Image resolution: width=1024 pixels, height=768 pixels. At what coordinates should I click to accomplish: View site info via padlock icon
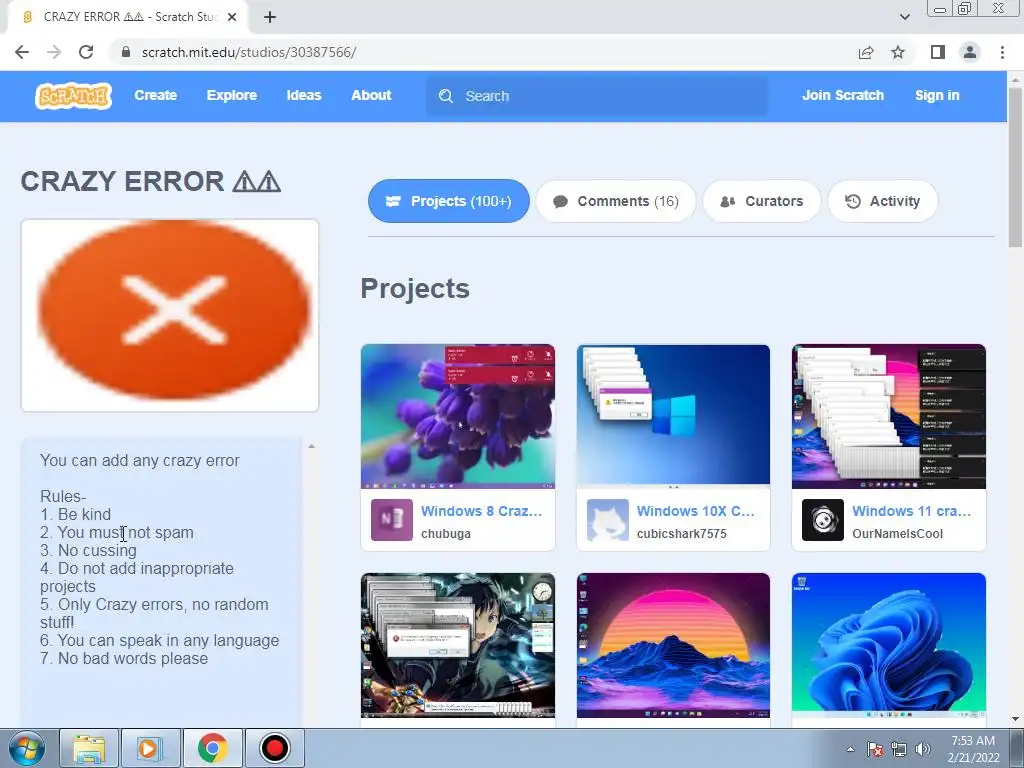pos(126,52)
